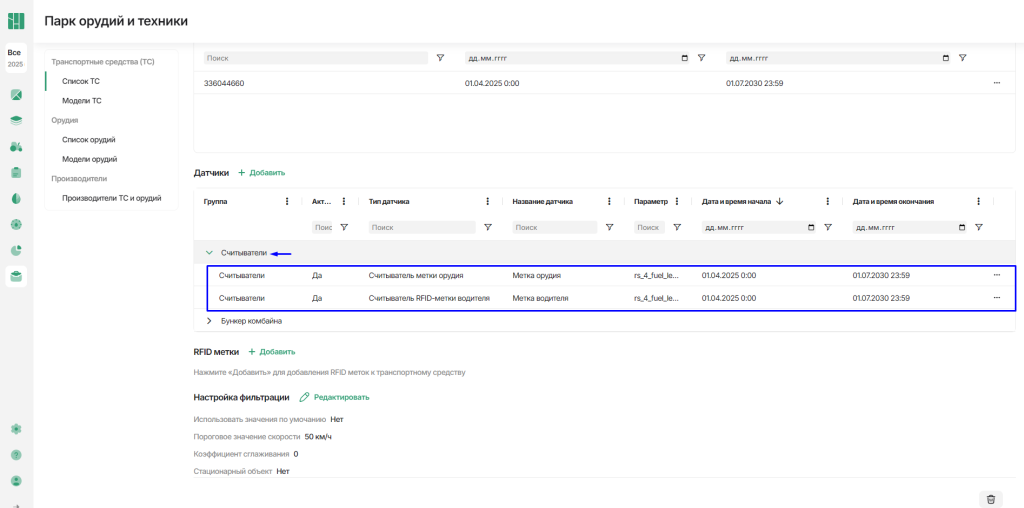This screenshot has width=1024, height=508.
Task: Open the three-dot menu for Метка водителя row
Action: point(996,298)
